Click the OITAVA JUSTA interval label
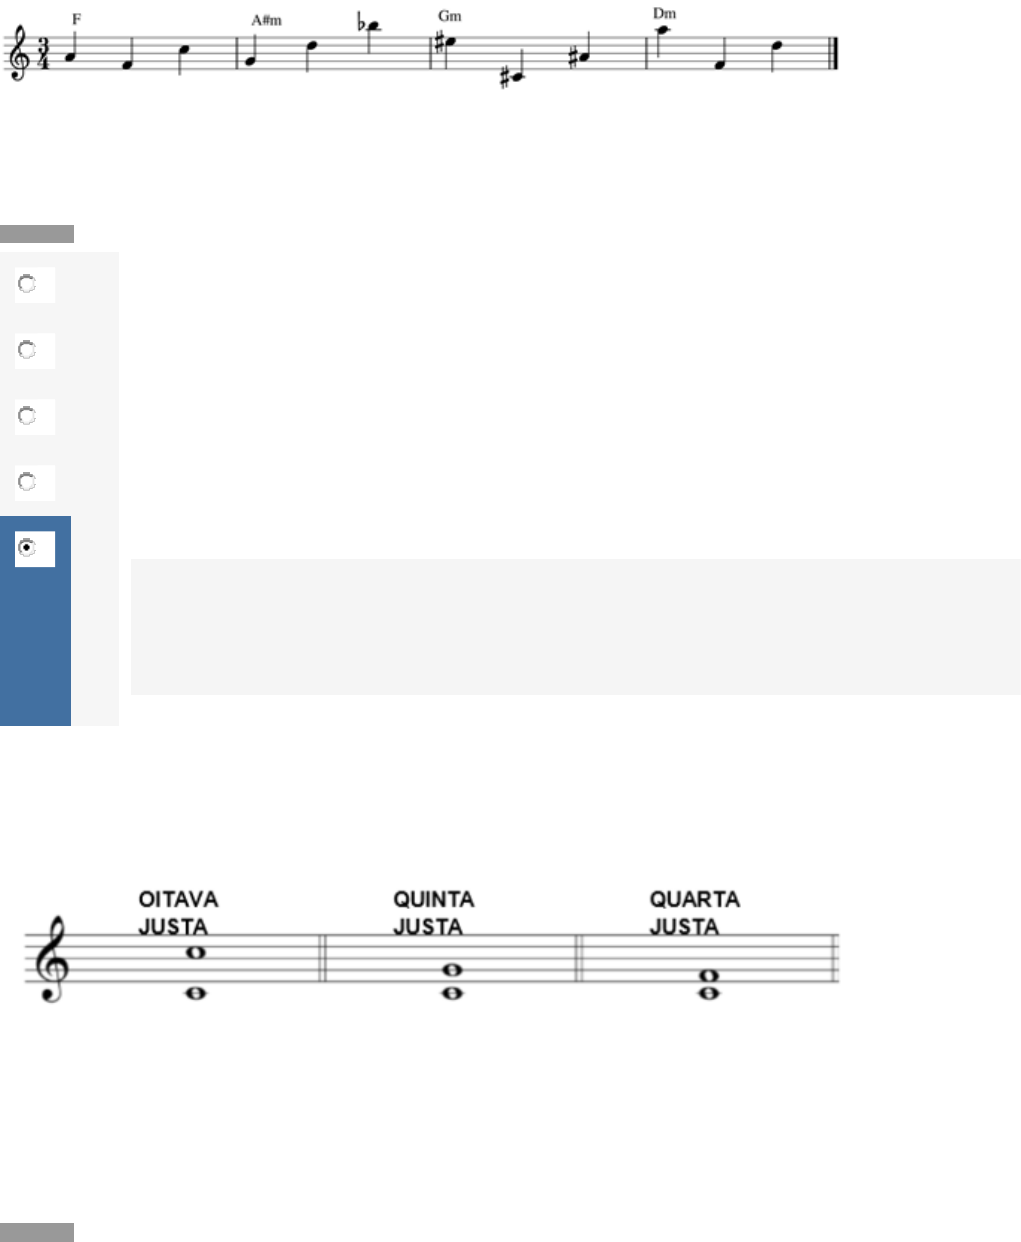Screen dimensions: 1021x1242 178,913
